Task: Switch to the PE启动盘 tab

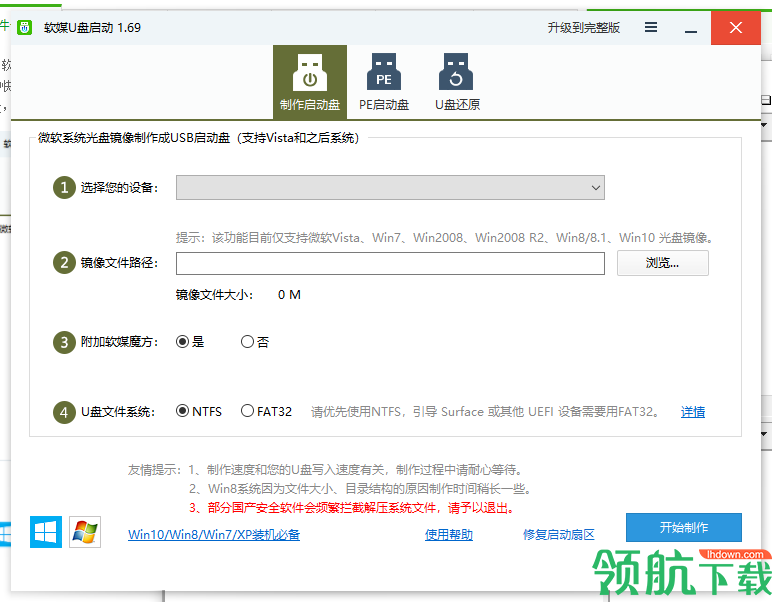Action: 384,82
